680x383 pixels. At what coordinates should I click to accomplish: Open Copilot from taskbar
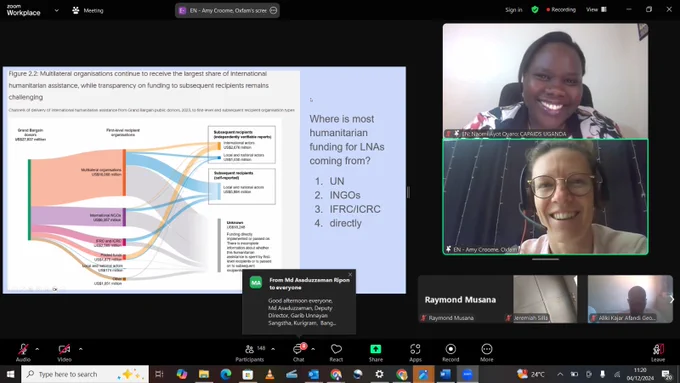pos(182,374)
